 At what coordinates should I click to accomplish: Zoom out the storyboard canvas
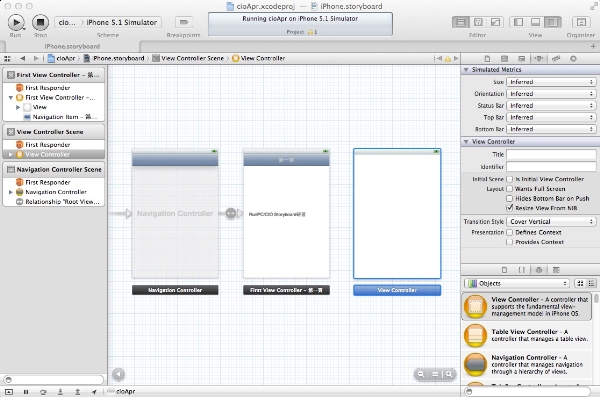click(x=421, y=374)
